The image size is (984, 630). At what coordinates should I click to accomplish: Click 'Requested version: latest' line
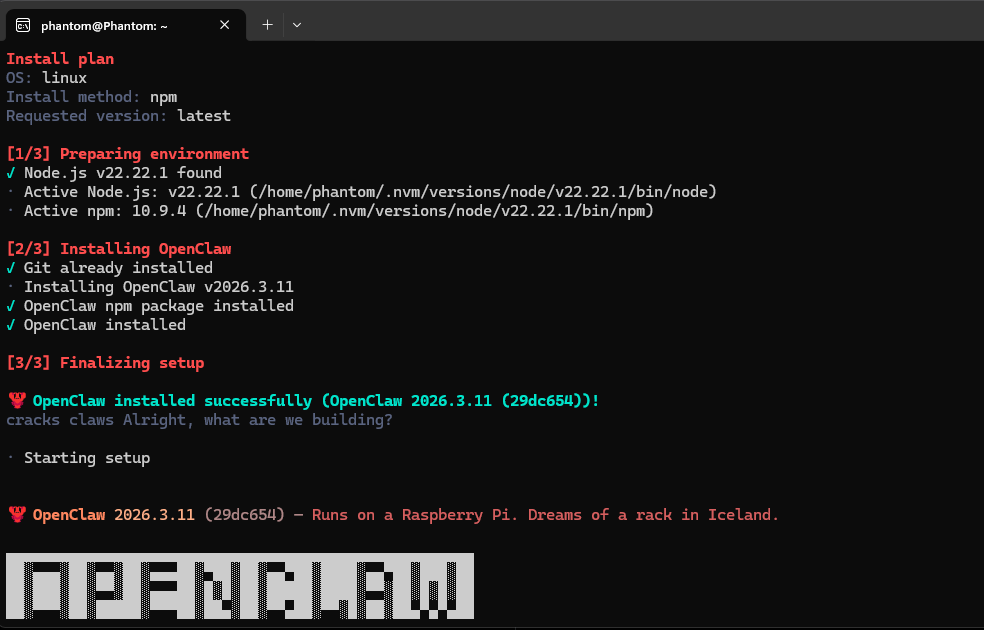point(119,116)
